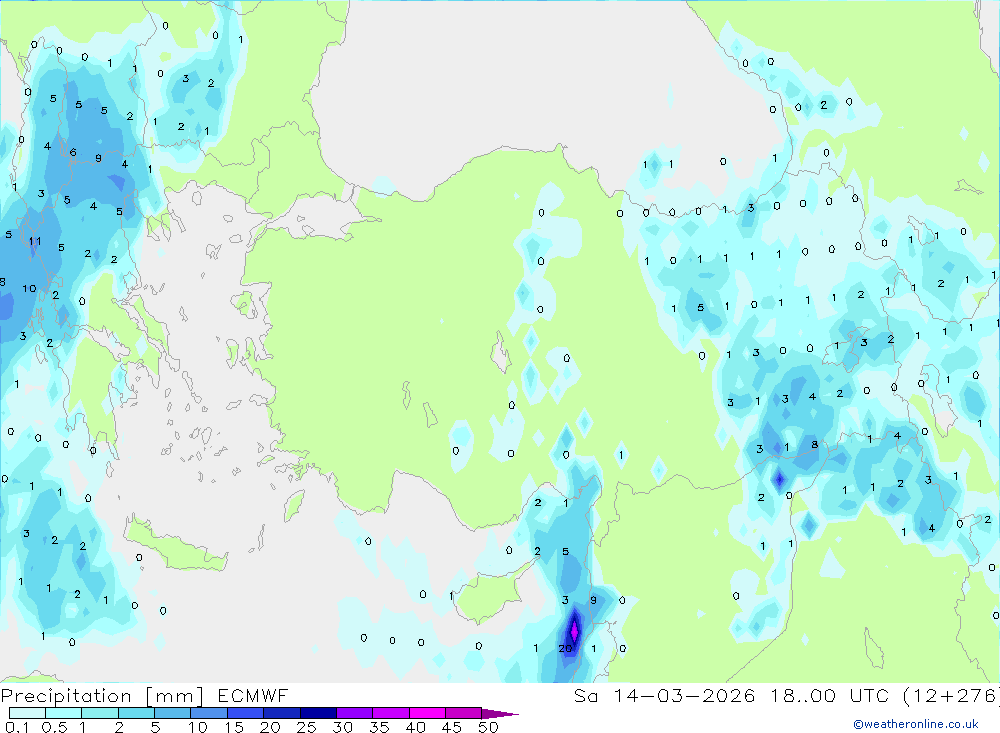Click the '0.1' legend value label
1000x733 pixels.
[17, 727]
